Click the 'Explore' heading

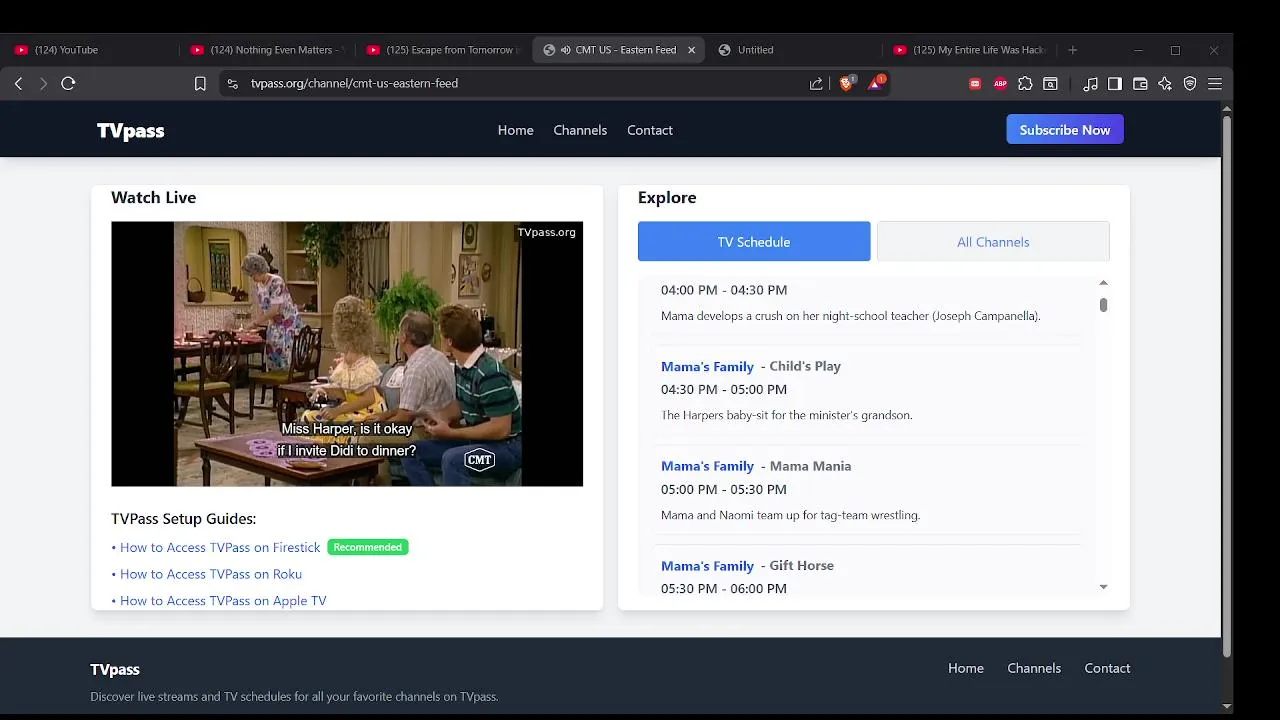point(667,198)
